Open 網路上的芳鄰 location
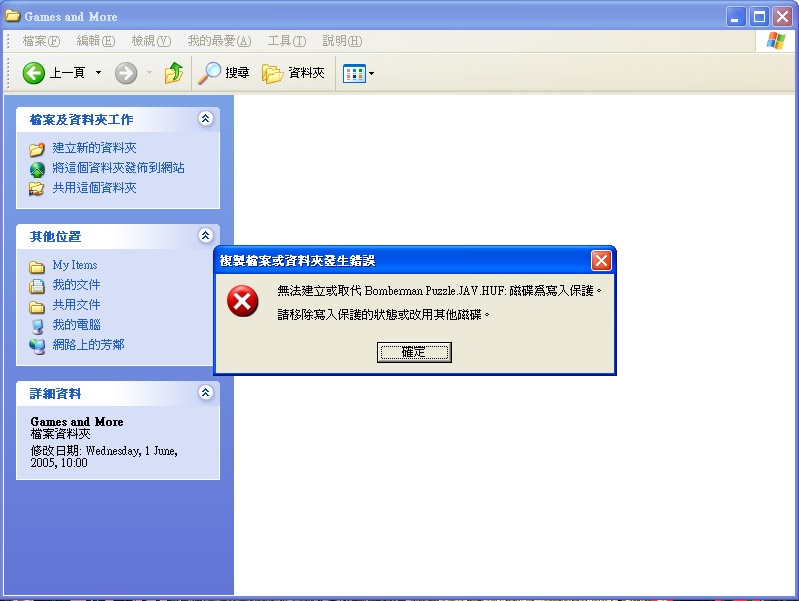799x601 pixels. 89,345
